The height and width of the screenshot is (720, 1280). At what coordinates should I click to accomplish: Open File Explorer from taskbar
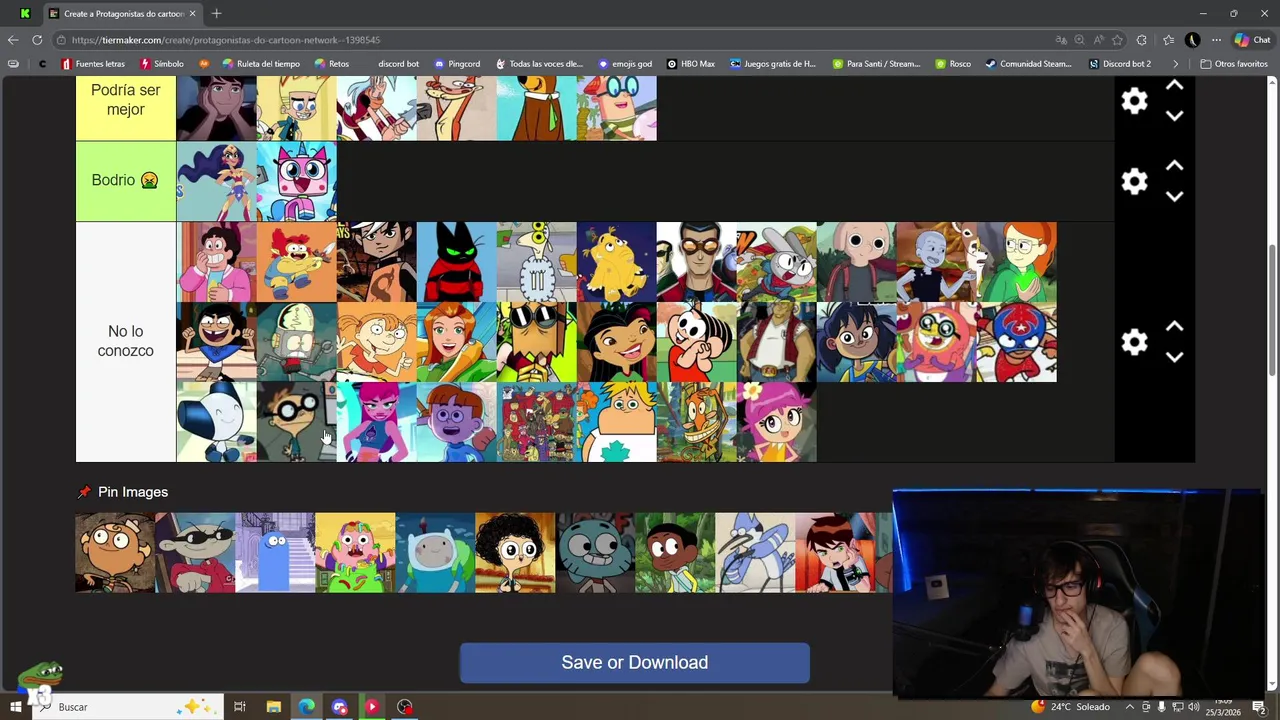(273, 707)
